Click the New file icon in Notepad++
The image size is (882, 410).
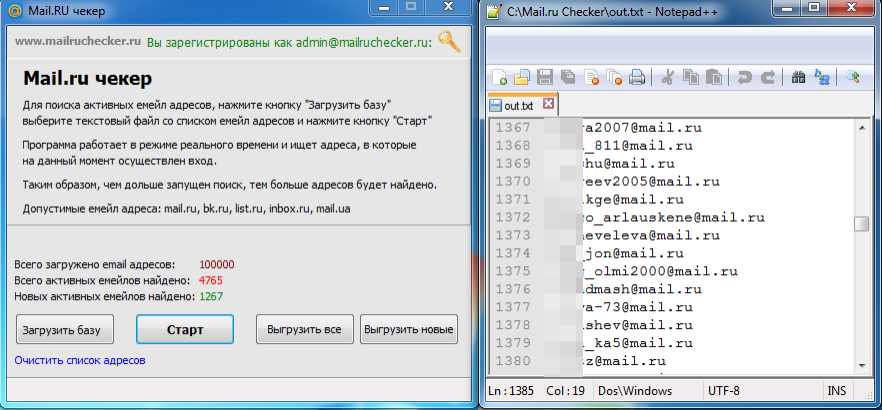click(500, 77)
